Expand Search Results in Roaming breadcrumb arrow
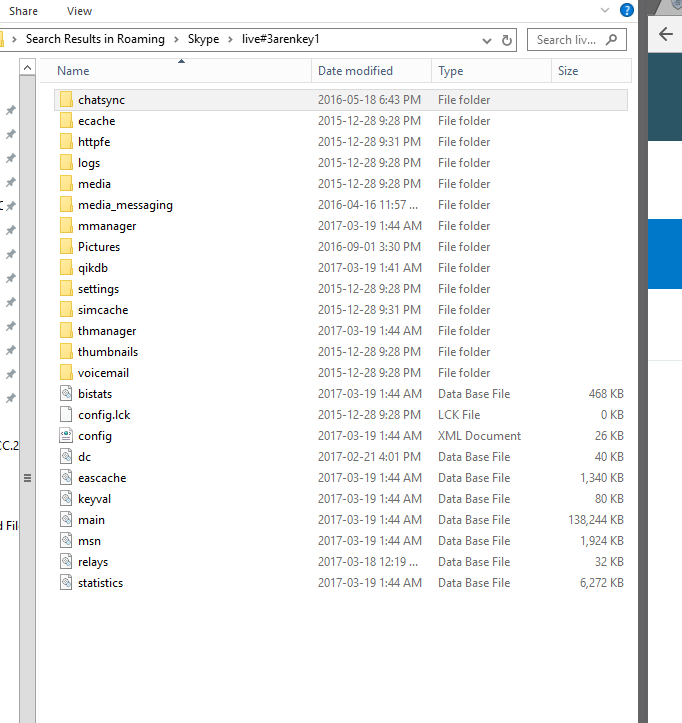Image resolution: width=682 pixels, height=723 pixels. coord(176,40)
